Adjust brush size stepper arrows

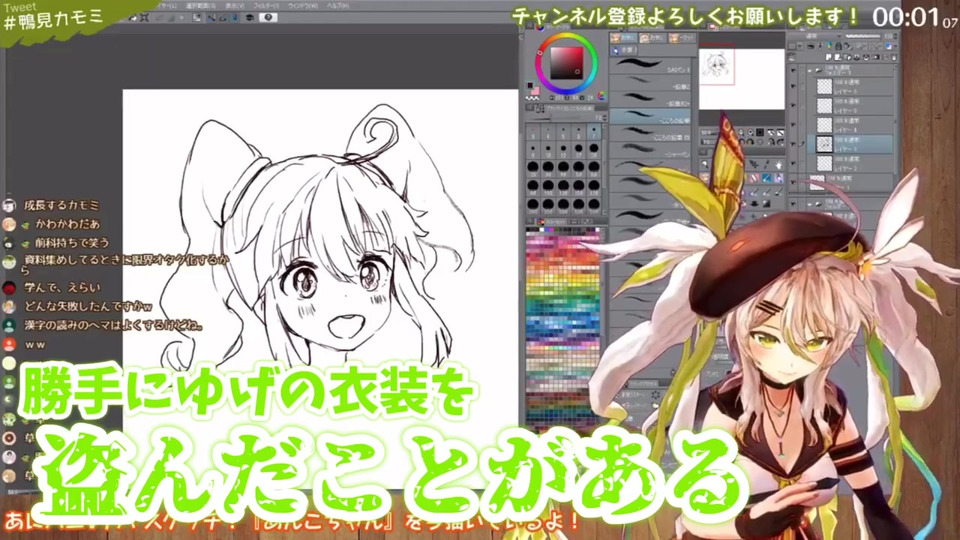point(604,118)
